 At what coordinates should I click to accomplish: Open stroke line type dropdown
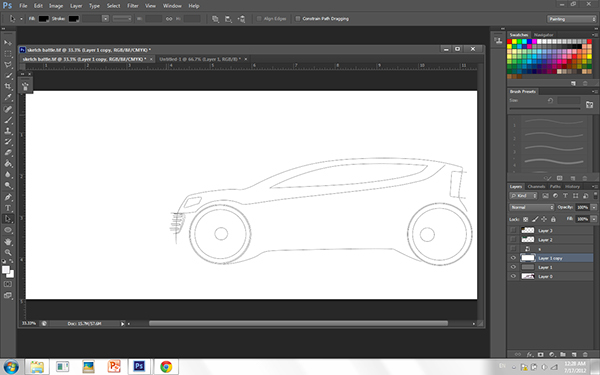(x=122, y=19)
